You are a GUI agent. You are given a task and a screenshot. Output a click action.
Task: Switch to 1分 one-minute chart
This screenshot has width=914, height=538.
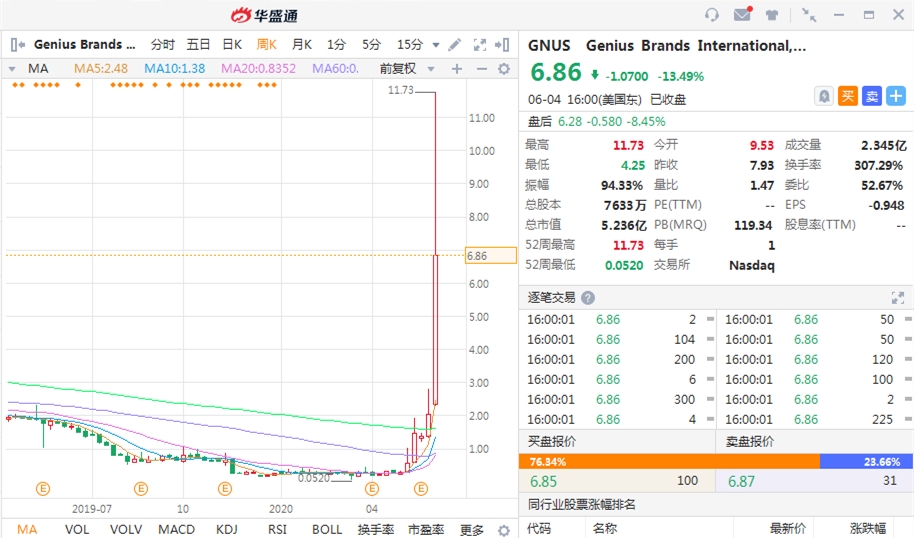tap(336, 44)
